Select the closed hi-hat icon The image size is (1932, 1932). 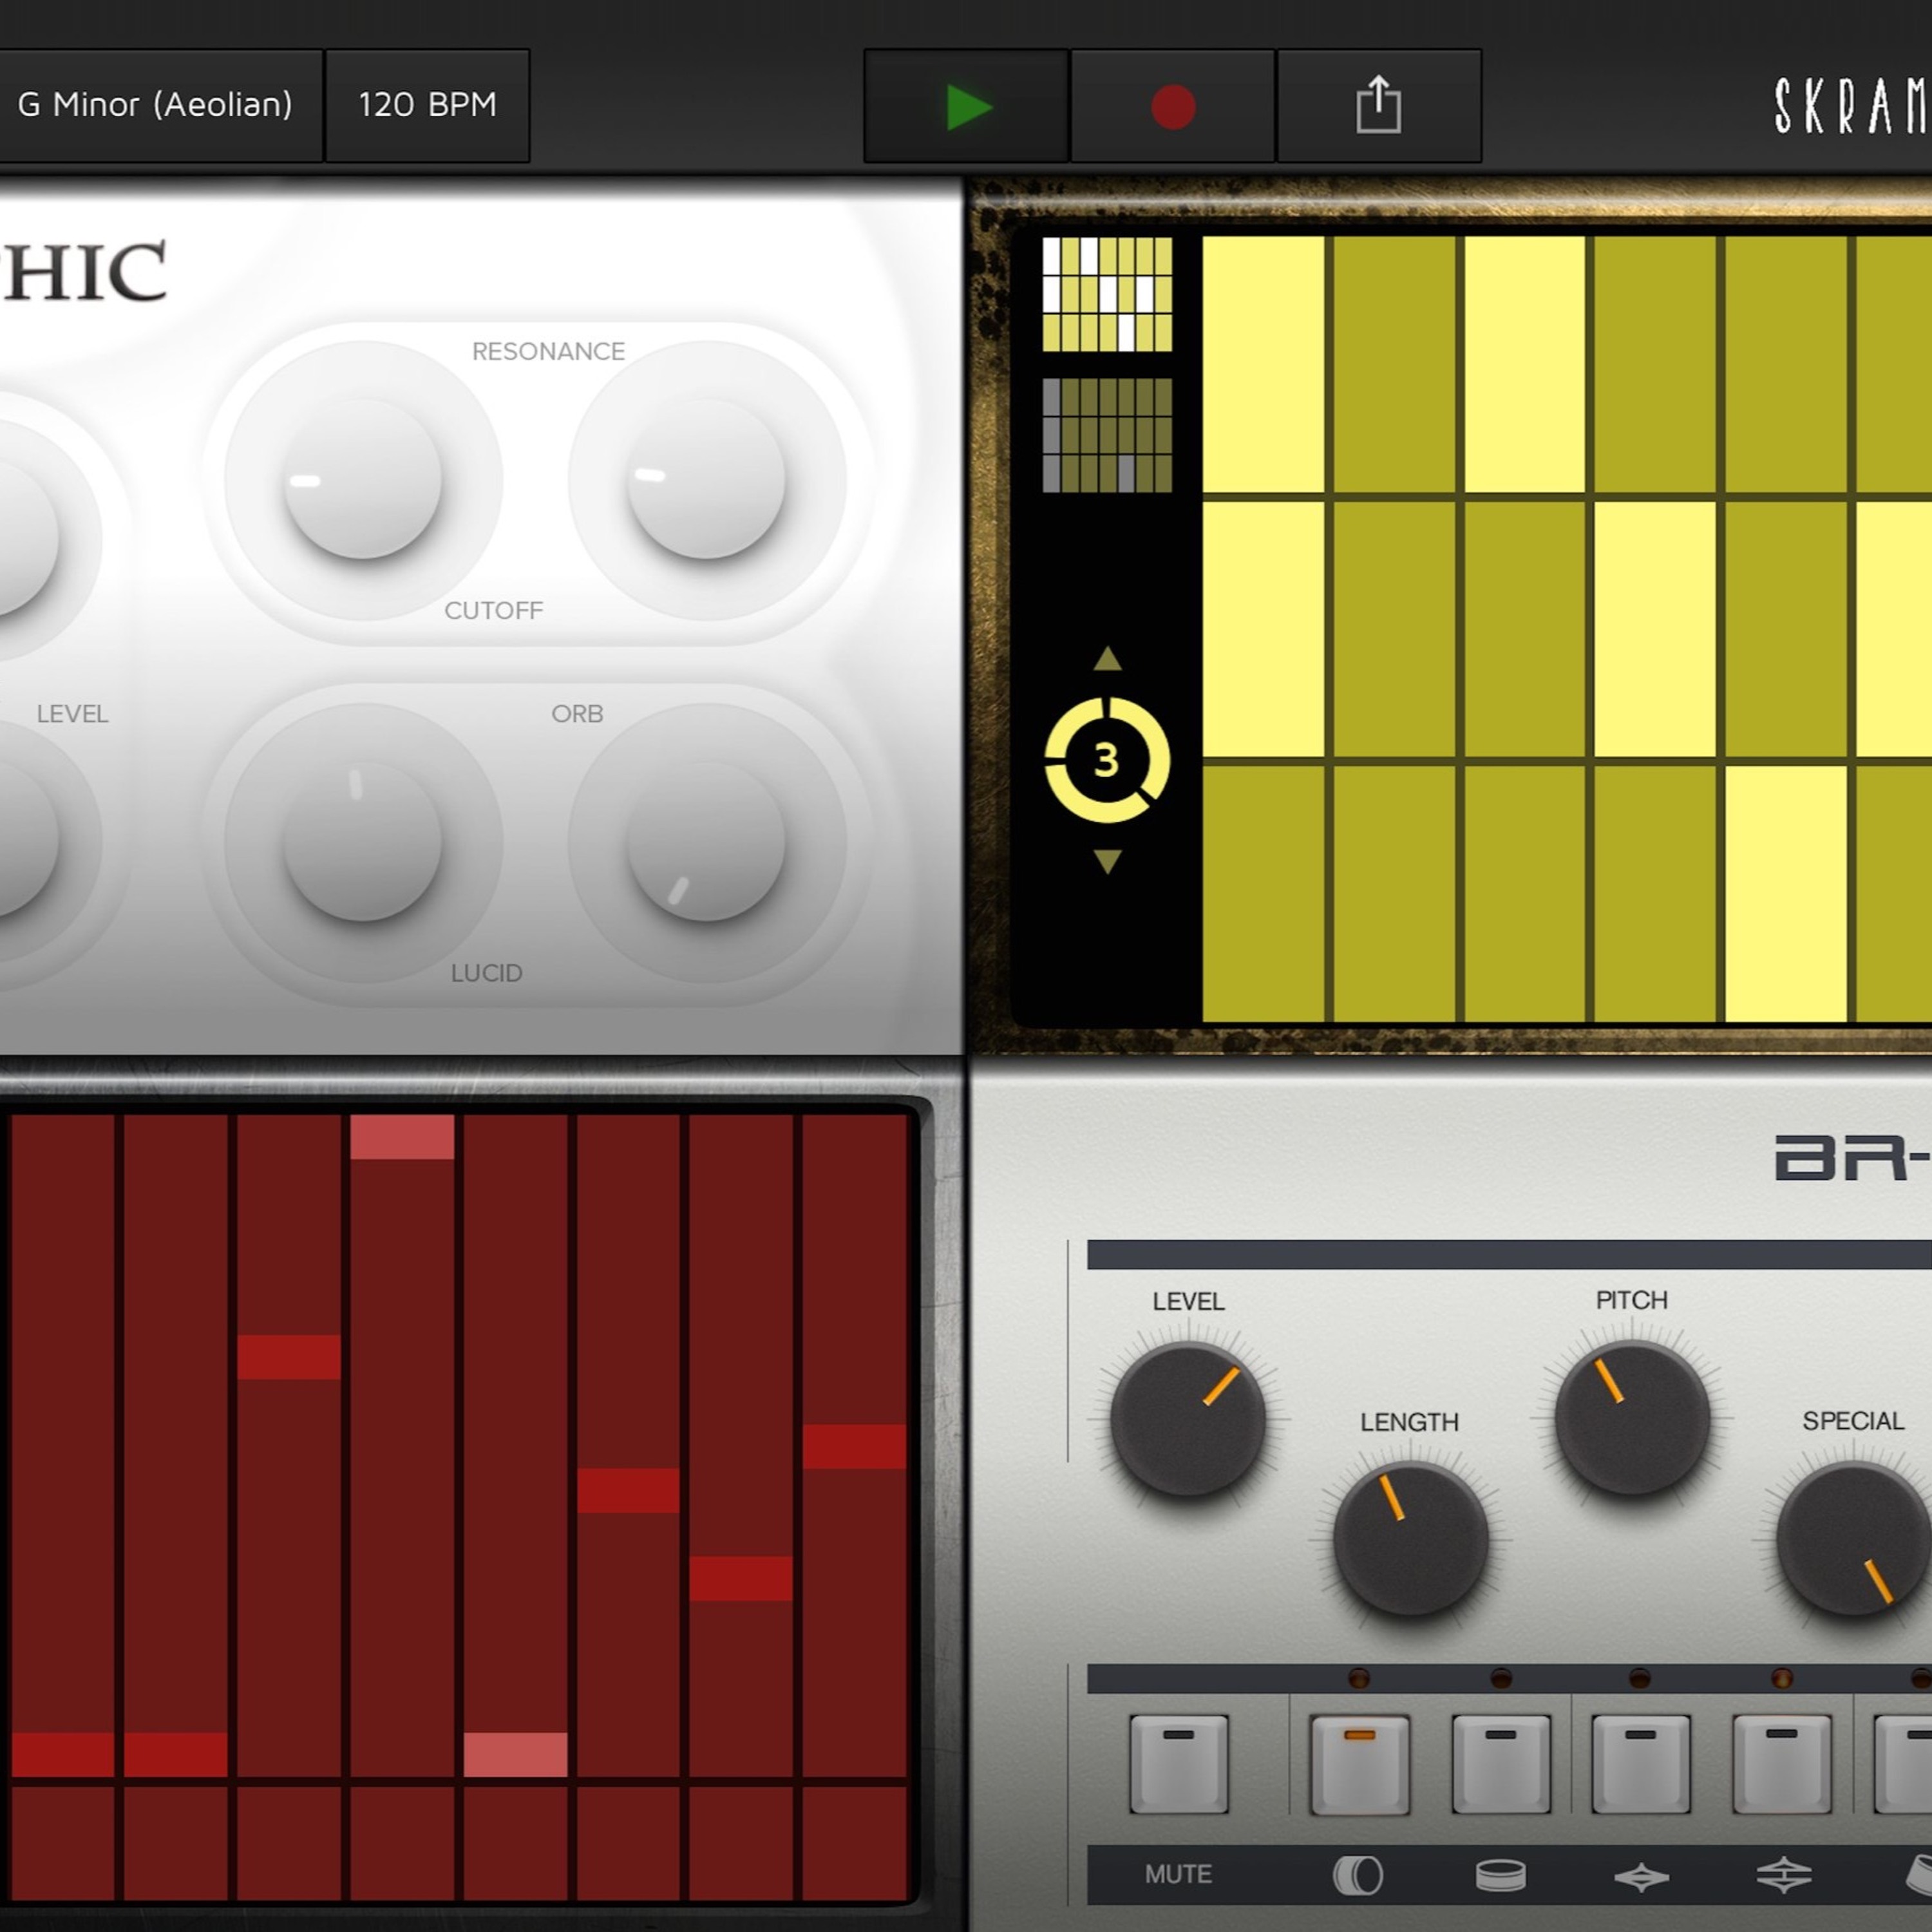tap(1641, 1877)
